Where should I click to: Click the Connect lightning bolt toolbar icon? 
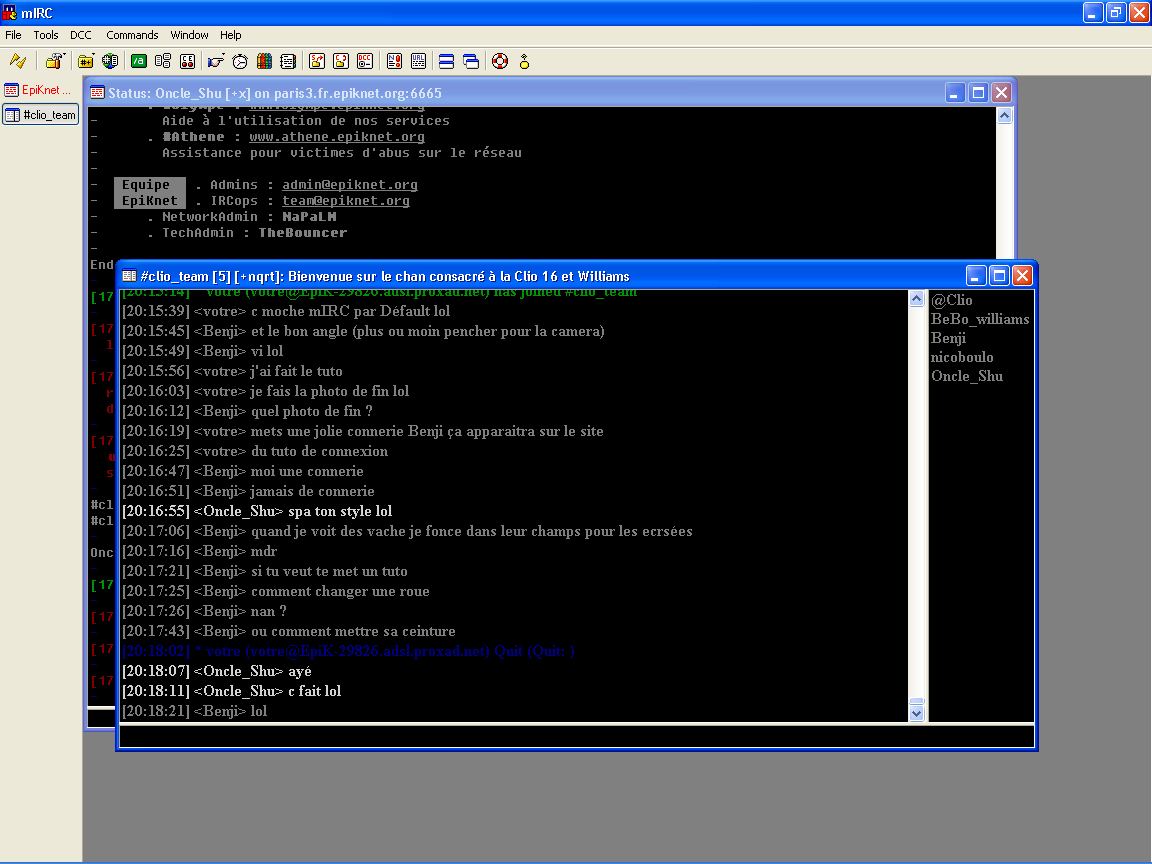(18, 62)
